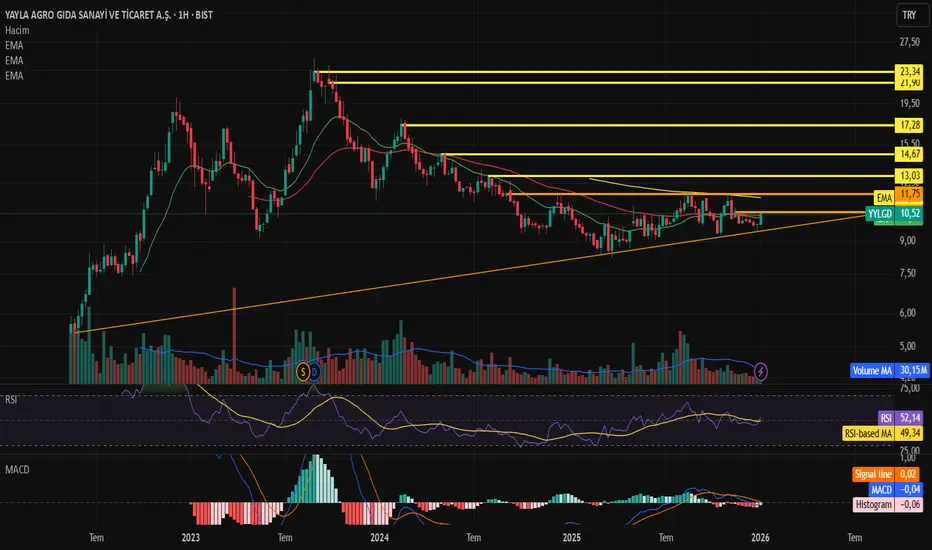Click the 2026 label on time axis
Screen dimensions: 932x550
(760, 538)
